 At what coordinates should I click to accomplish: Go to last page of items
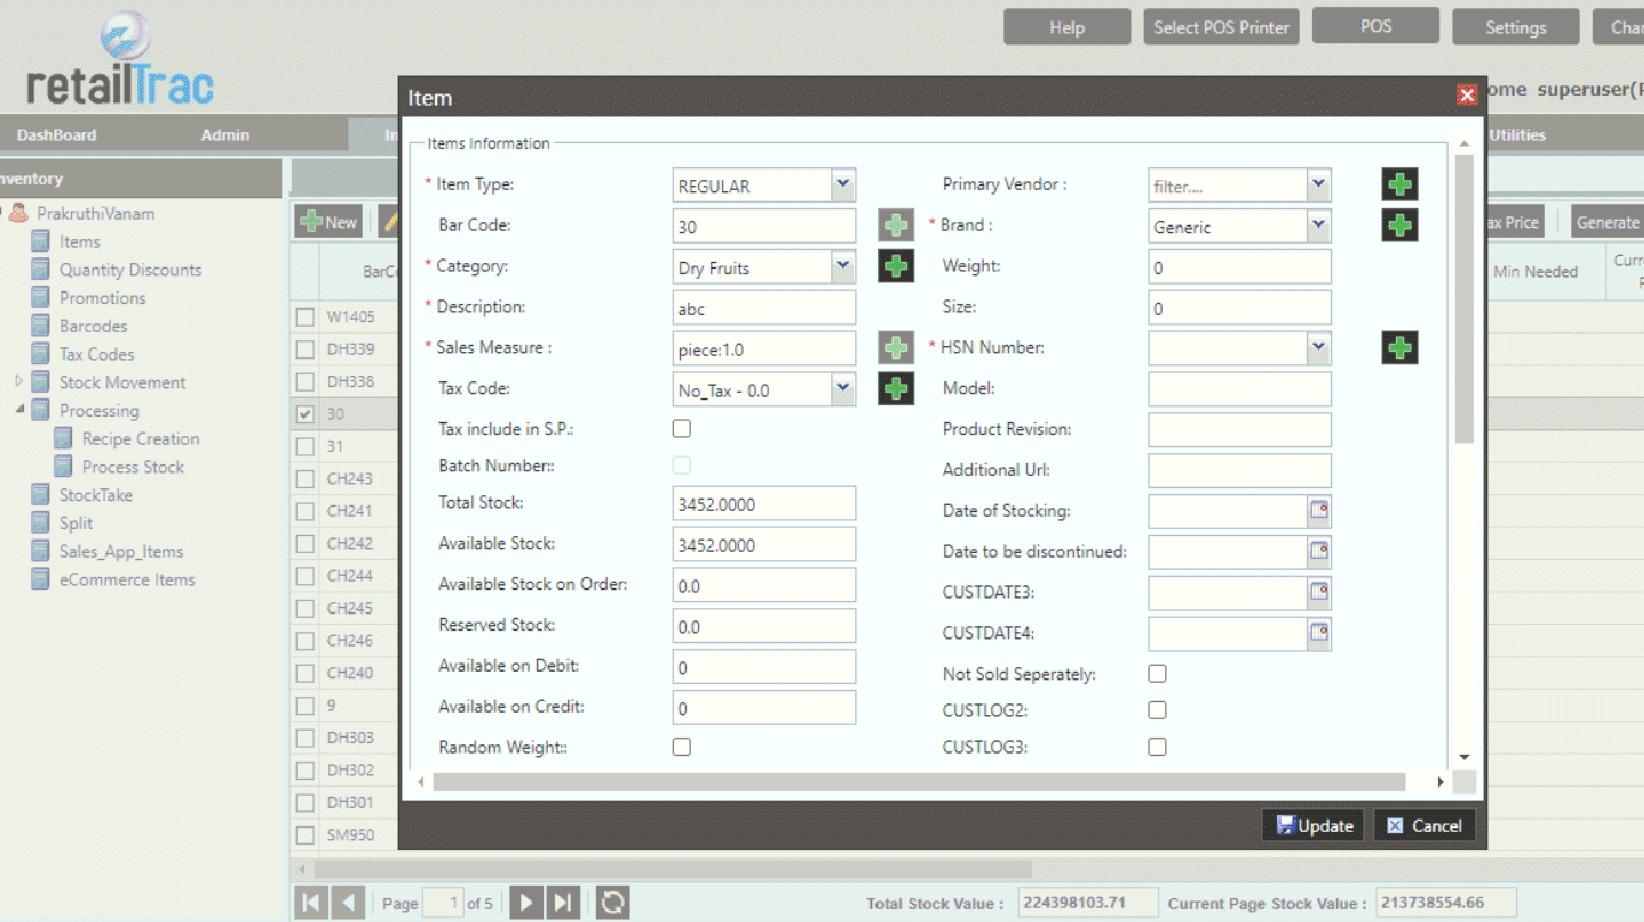coord(563,903)
